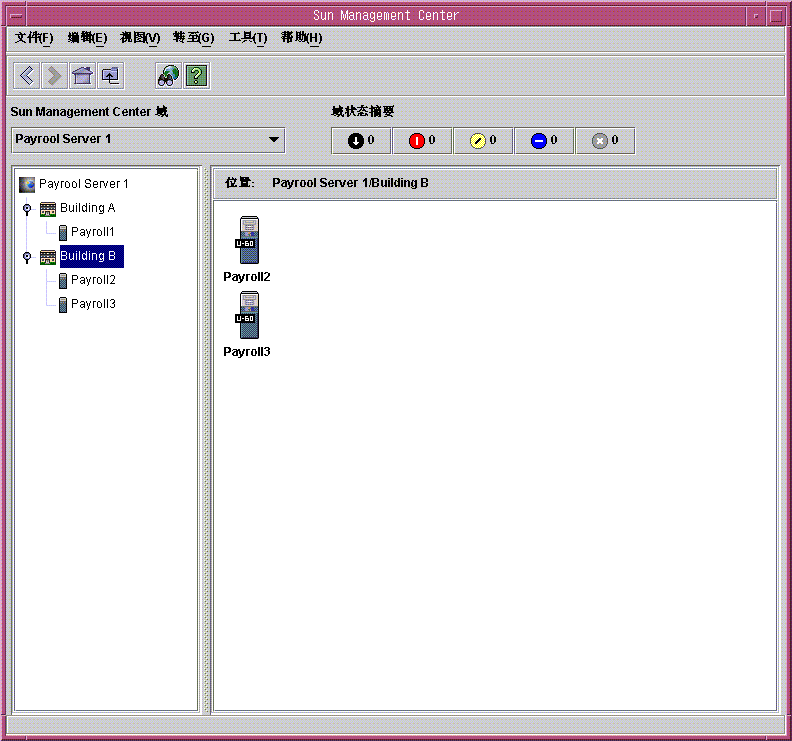Open the 编辑(E) menu
792x741 pixels.
(x=87, y=38)
